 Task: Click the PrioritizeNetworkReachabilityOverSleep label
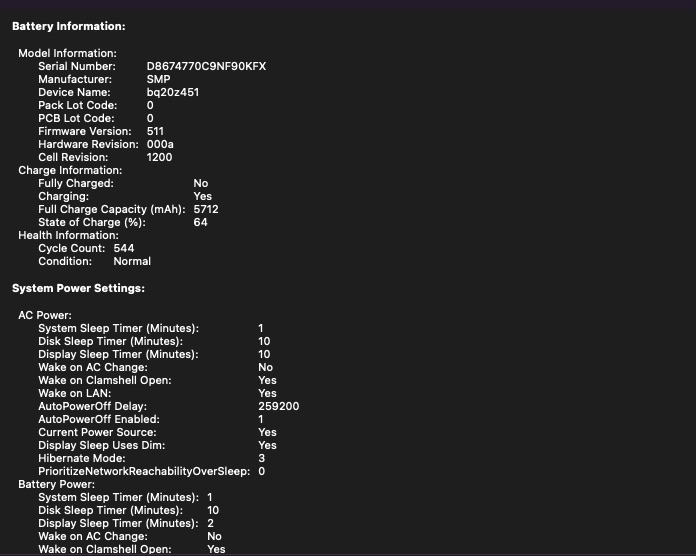[x=144, y=471]
